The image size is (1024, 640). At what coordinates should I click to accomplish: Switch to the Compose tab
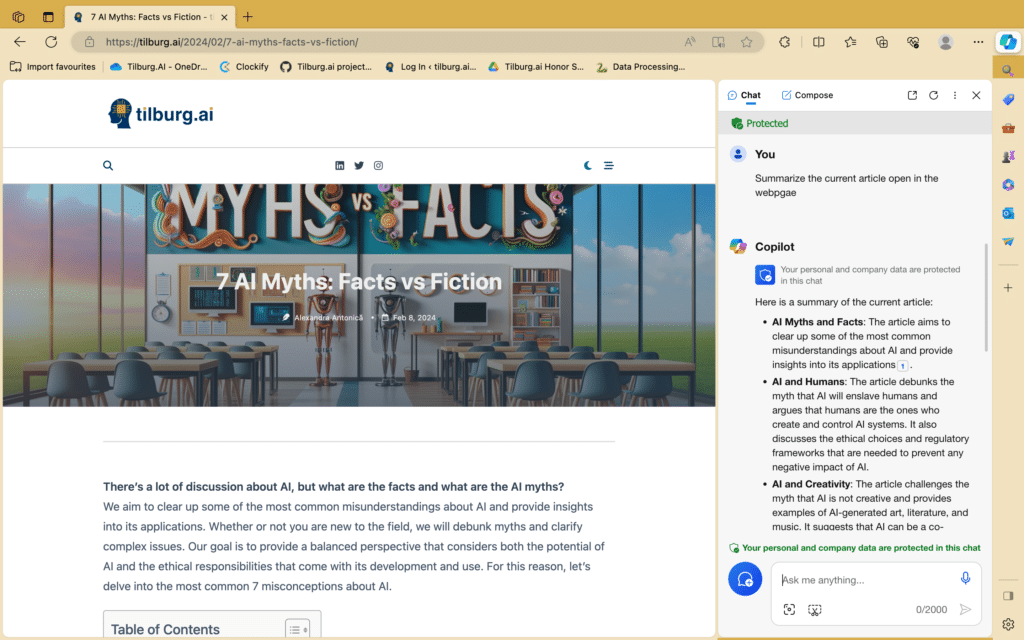807,95
